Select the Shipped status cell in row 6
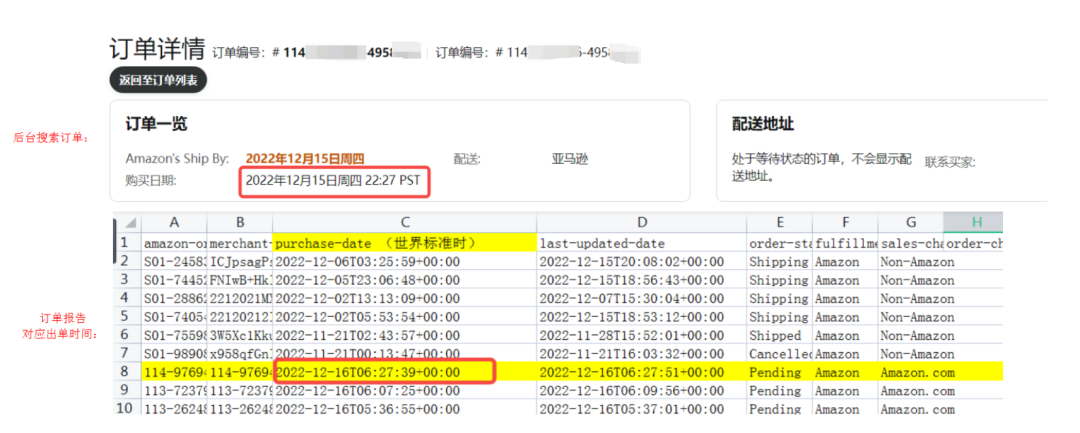Viewport: 1080px width, 433px height. click(779, 335)
